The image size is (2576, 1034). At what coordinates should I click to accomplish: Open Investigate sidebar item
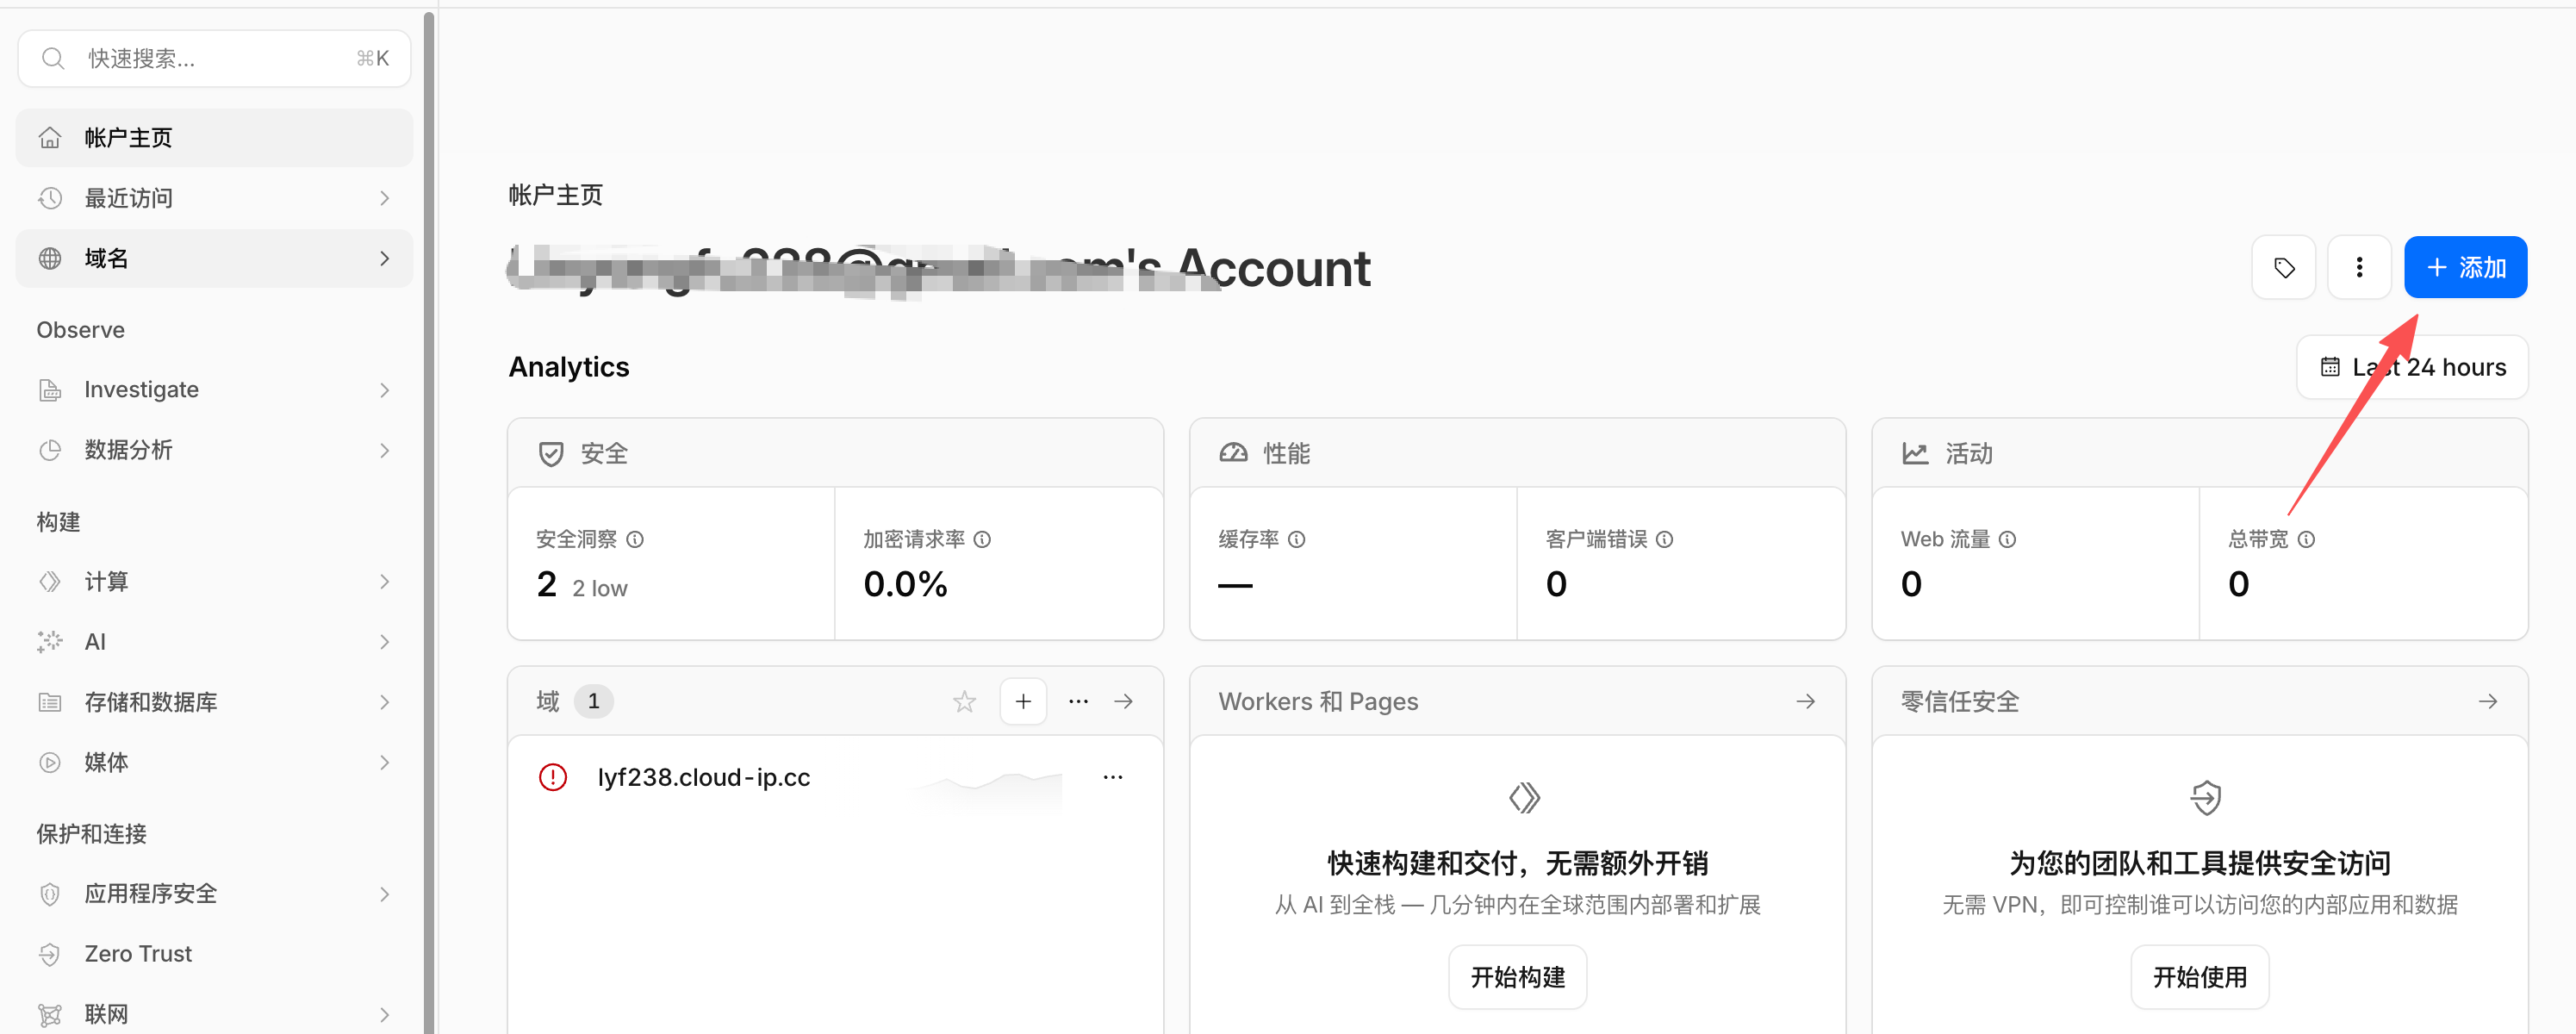214,390
